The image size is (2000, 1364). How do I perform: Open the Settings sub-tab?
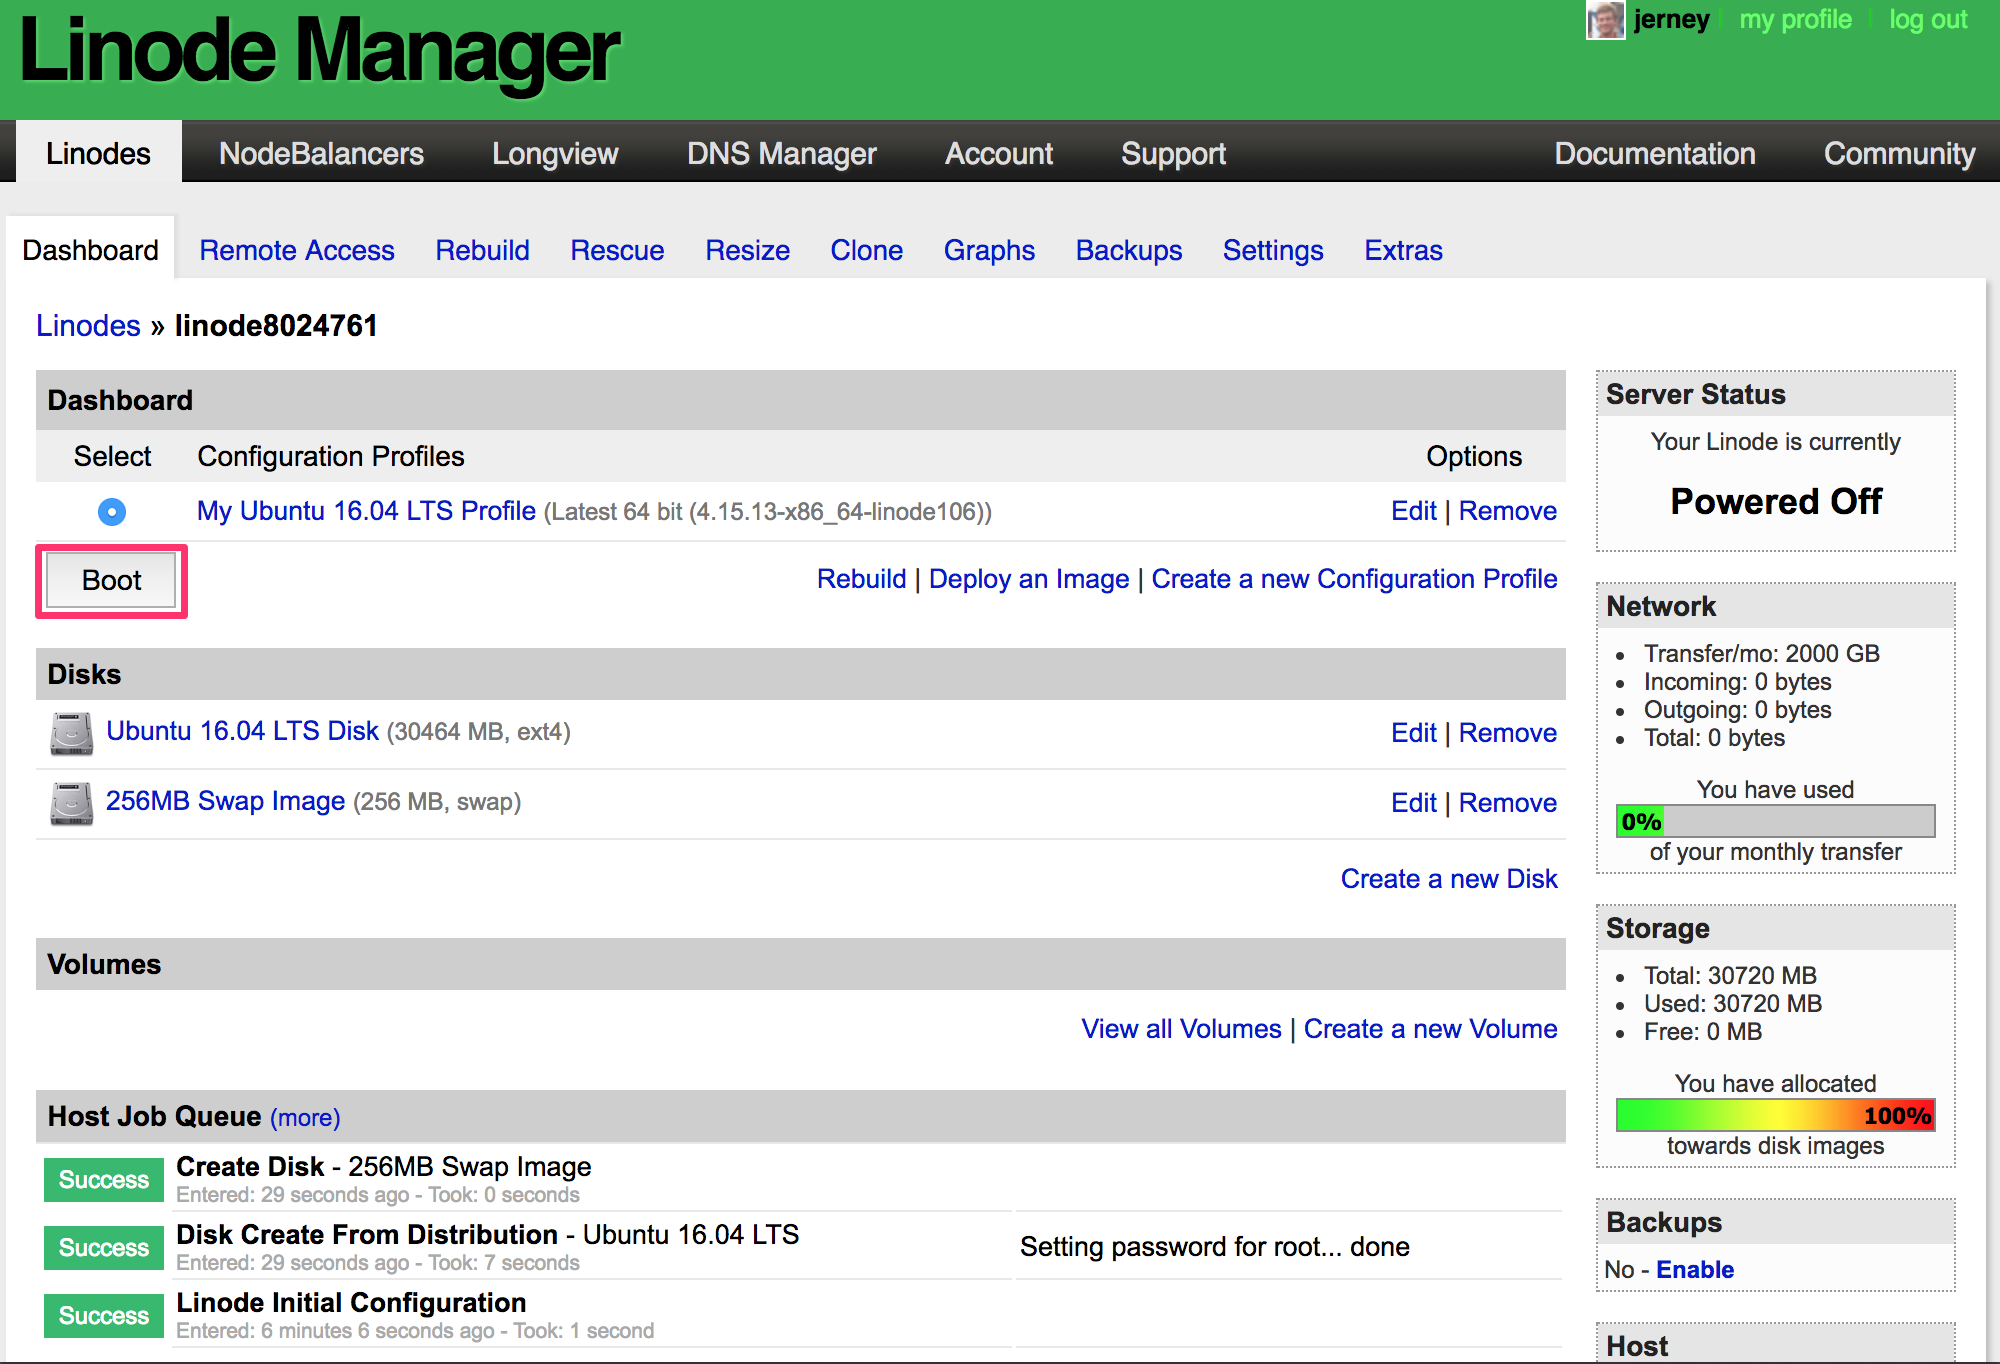click(1273, 250)
